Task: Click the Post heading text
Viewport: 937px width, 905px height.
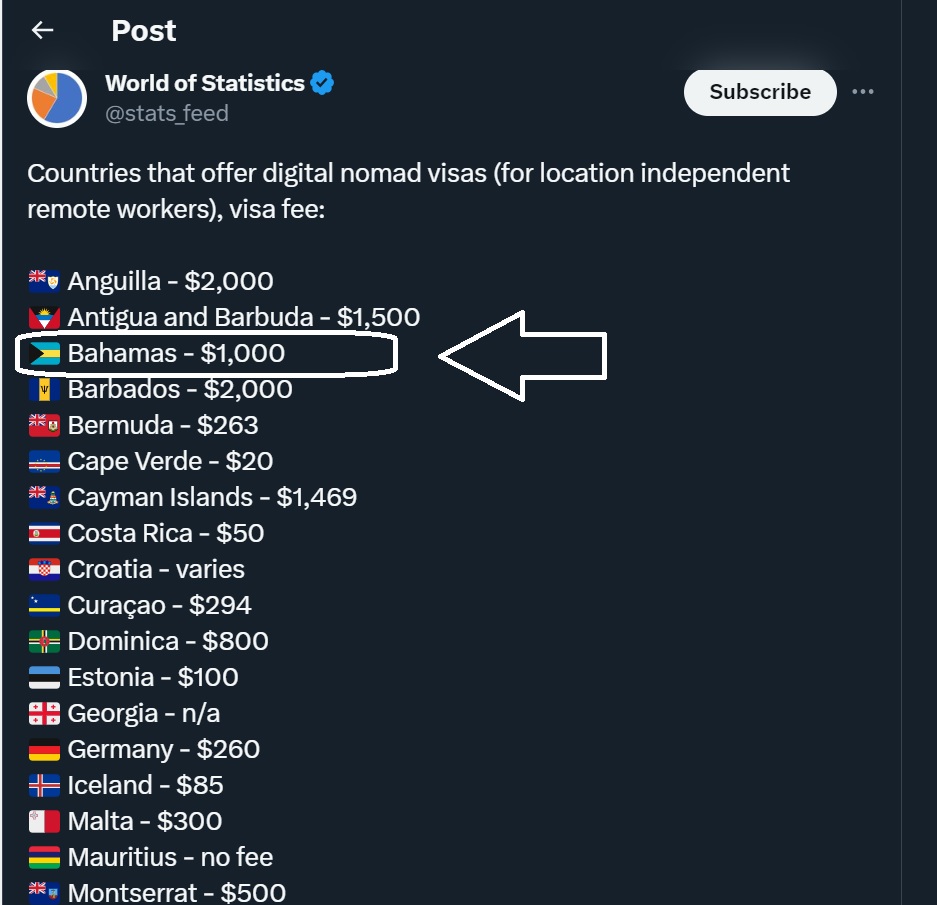Action: [x=144, y=31]
